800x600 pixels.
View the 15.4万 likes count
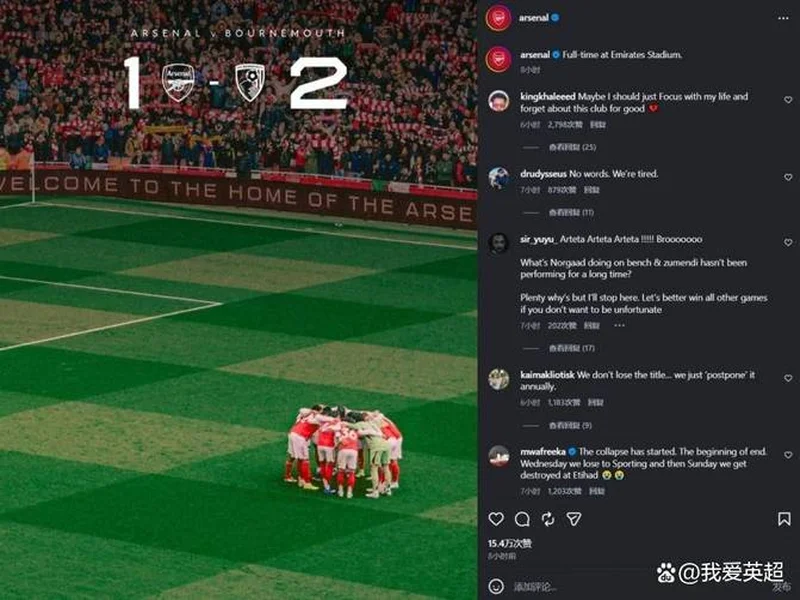510,543
